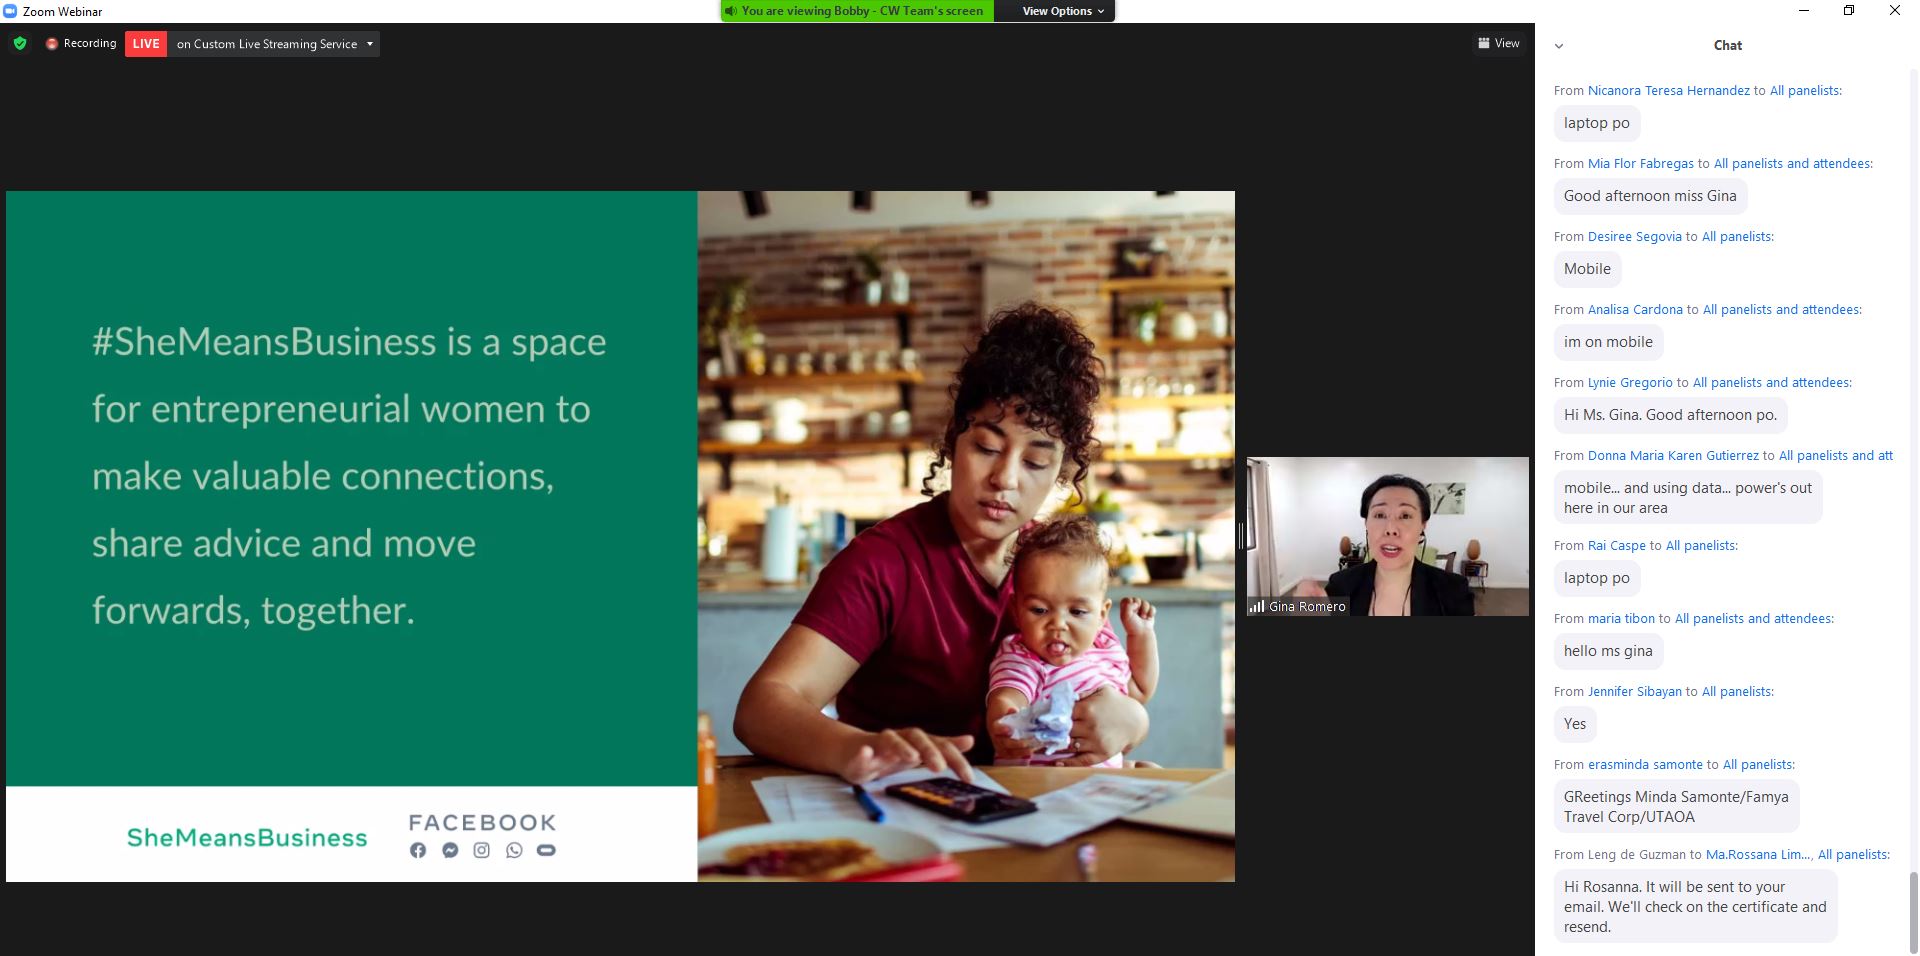1920x956 pixels.
Task: Click the Portal icon on the slide
Action: (x=546, y=850)
